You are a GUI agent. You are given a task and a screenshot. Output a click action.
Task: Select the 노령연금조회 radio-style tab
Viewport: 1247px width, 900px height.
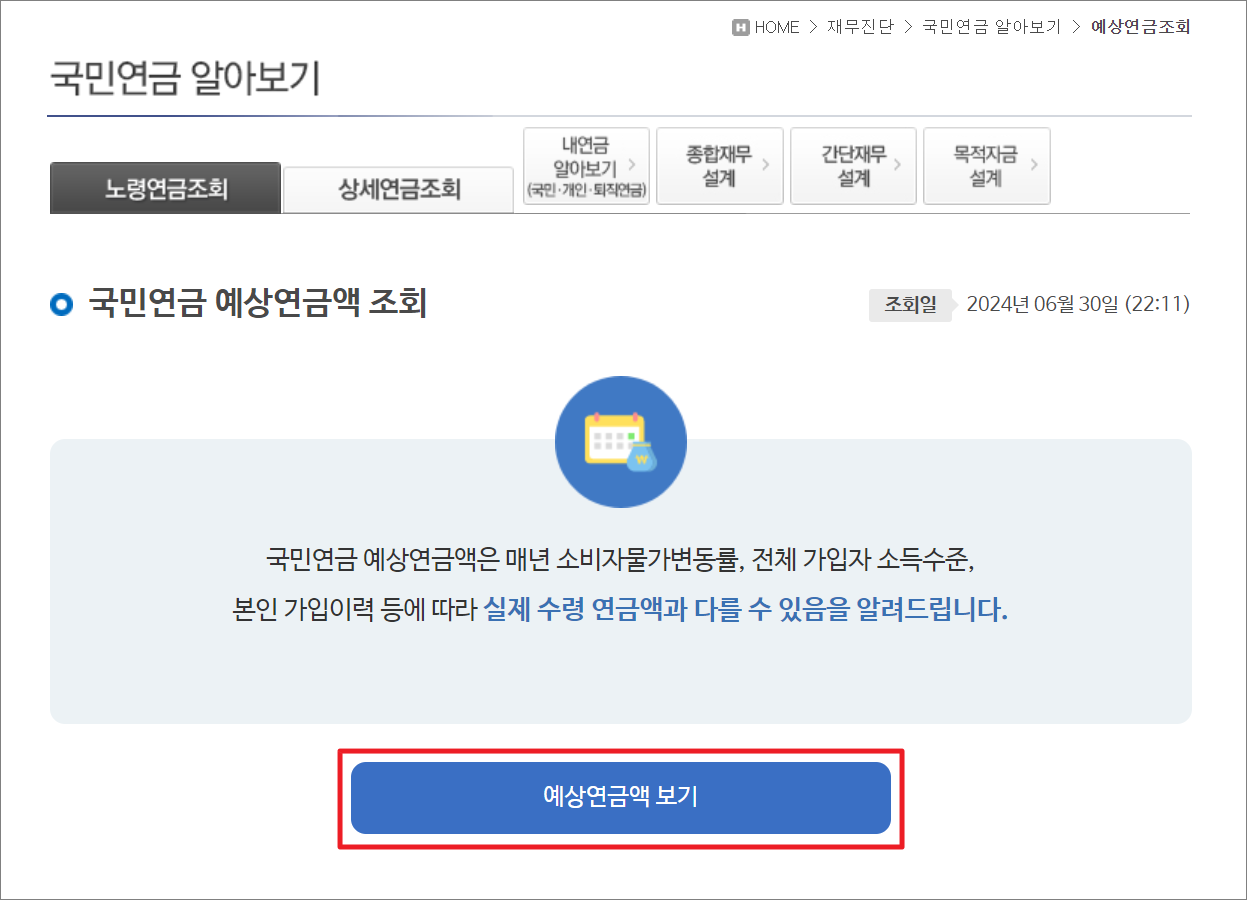pos(165,188)
